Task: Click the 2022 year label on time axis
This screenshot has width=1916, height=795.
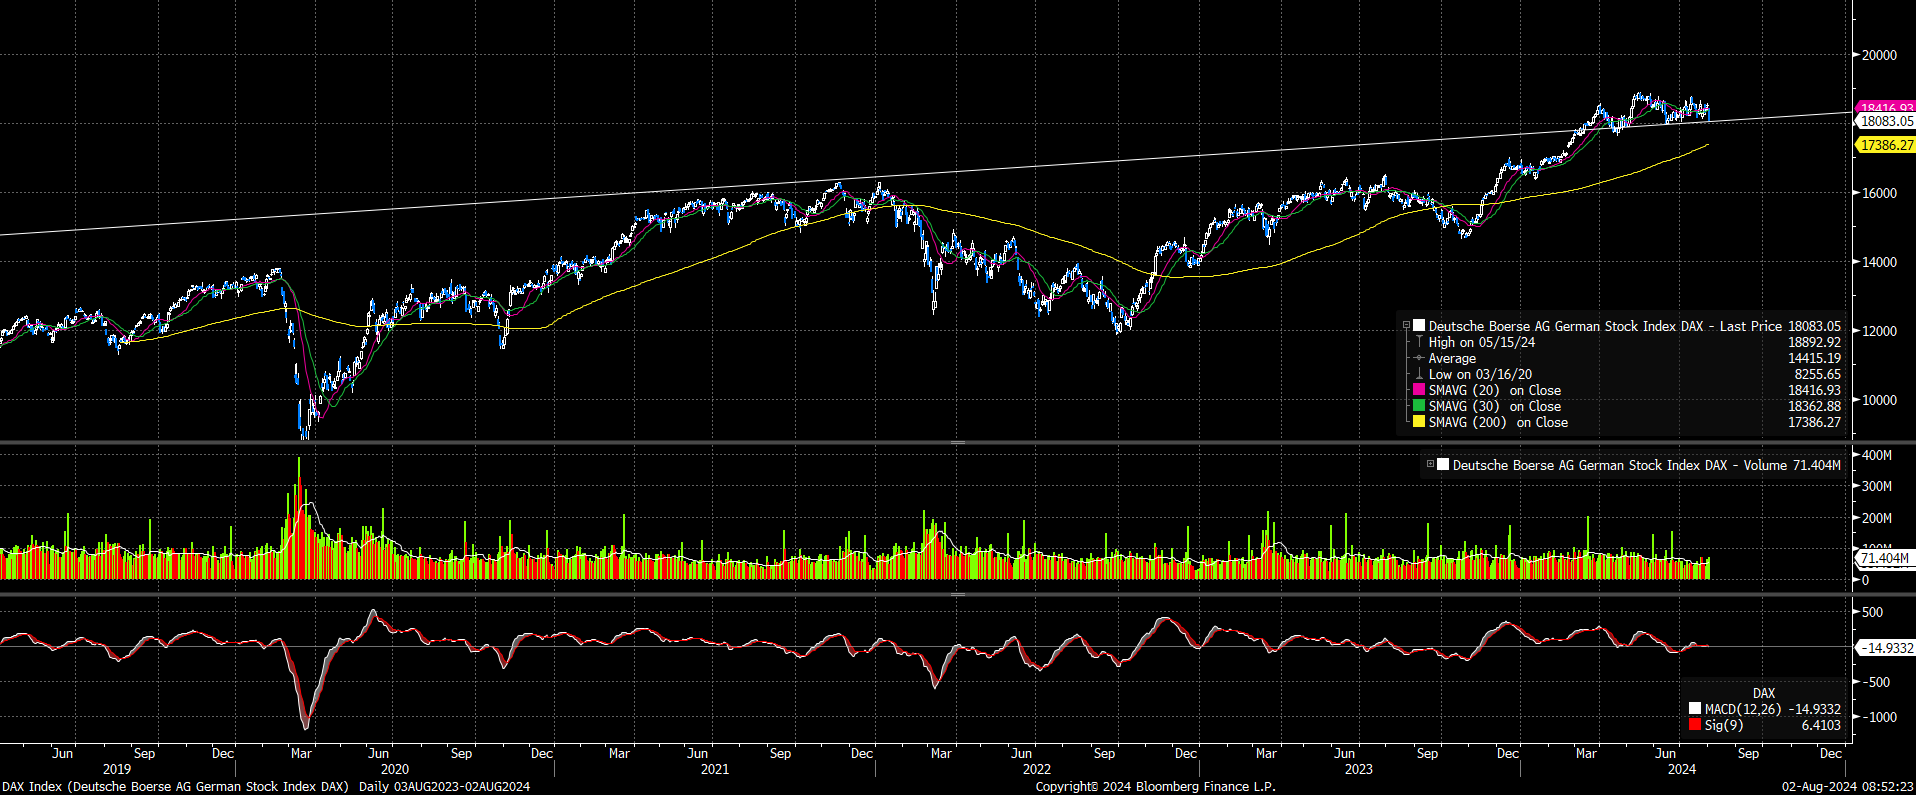Action: (x=1037, y=769)
